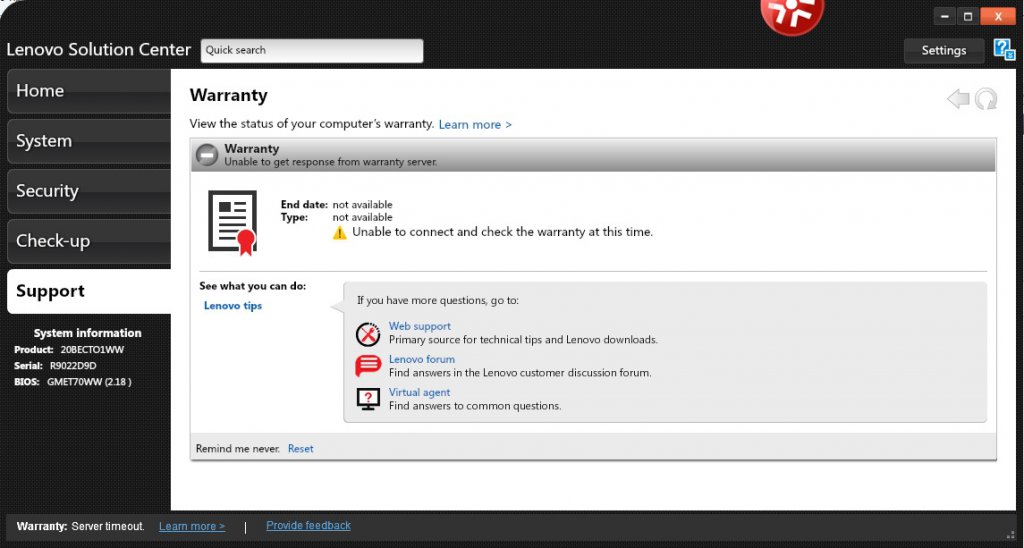1024x548 pixels.
Task: Select the Support tab
Action: (89, 291)
